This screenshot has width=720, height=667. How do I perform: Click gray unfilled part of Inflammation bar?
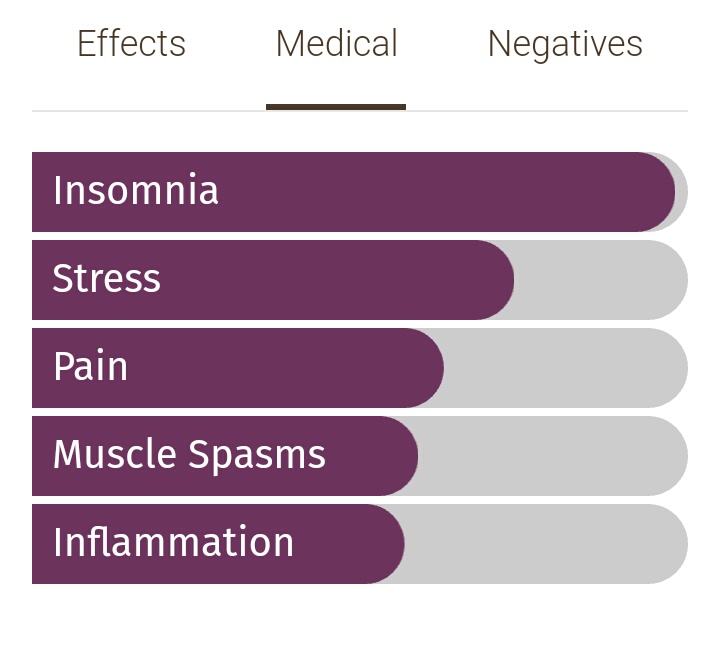click(x=546, y=544)
